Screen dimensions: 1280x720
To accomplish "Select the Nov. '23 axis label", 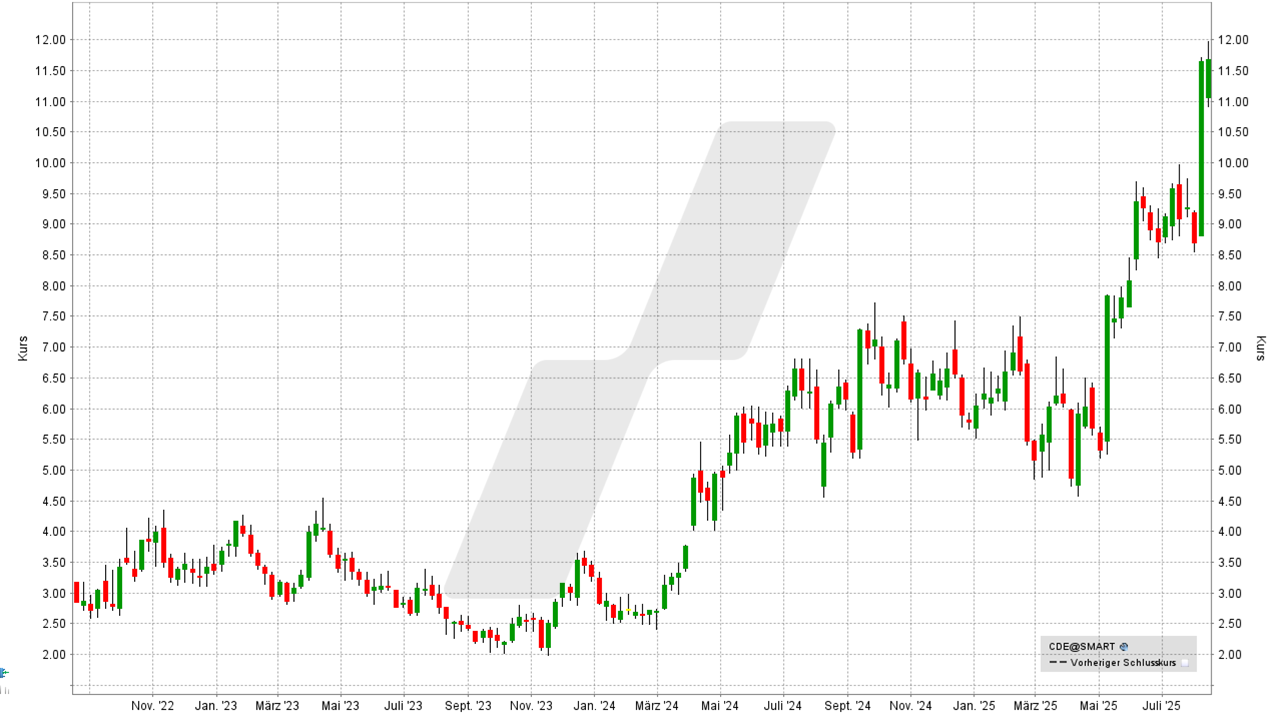I will click(x=531, y=705).
